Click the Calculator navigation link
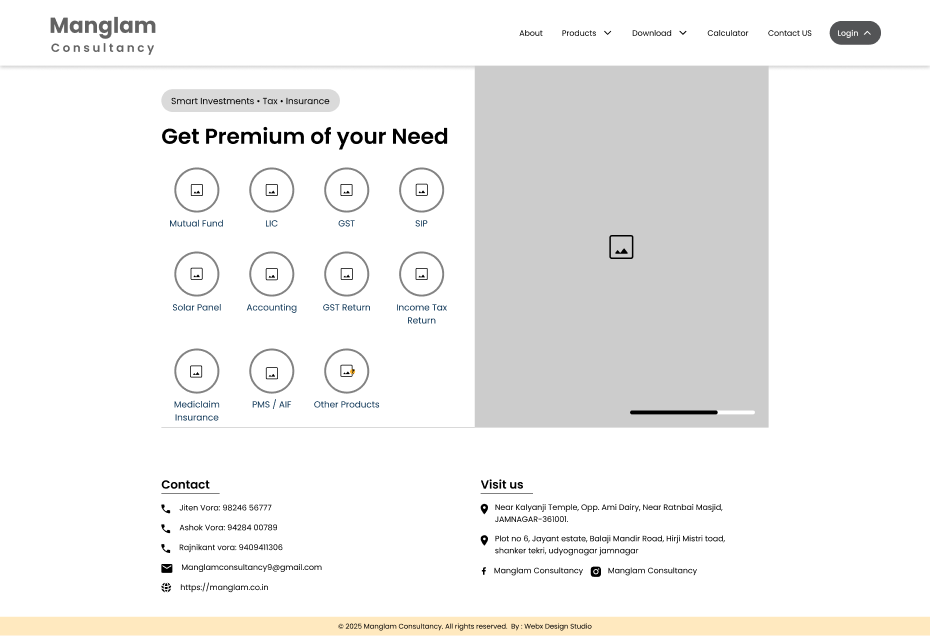Screen dimensions: 930x636 (728, 33)
